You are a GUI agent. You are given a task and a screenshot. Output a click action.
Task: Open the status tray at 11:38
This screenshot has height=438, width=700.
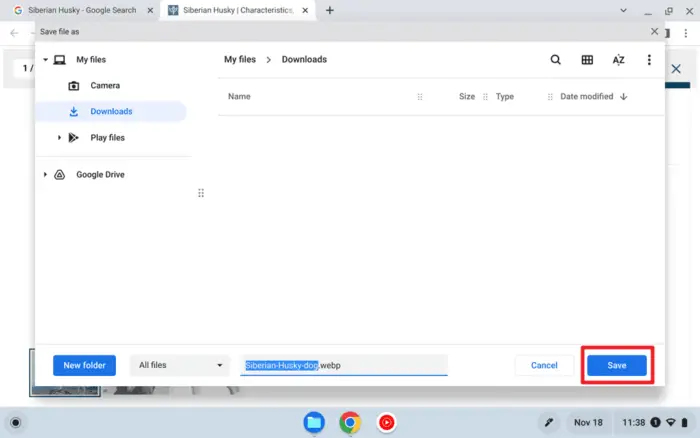tap(655, 422)
